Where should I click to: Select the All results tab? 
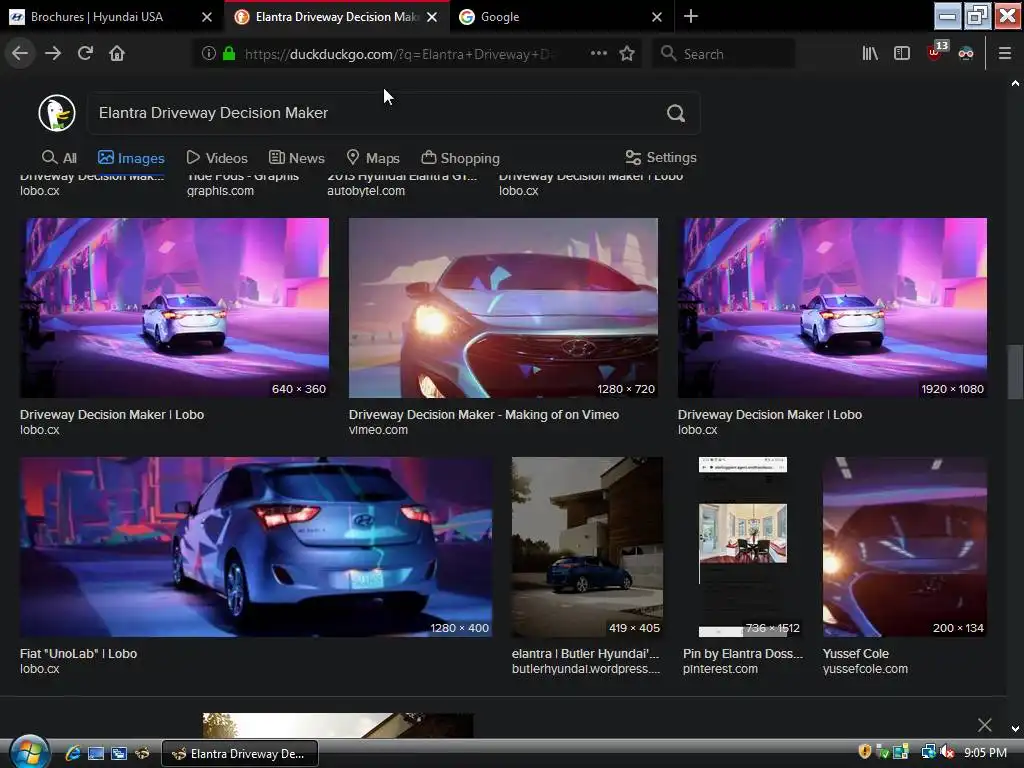pos(59,158)
